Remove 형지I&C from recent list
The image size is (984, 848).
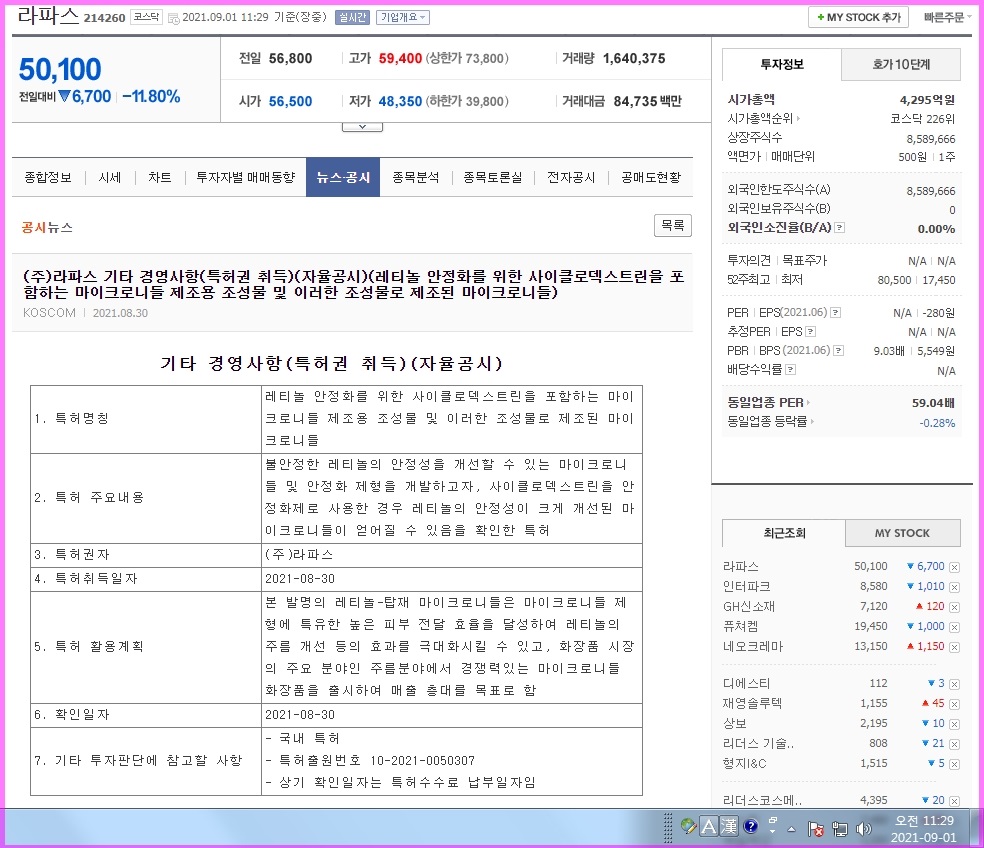(954, 765)
